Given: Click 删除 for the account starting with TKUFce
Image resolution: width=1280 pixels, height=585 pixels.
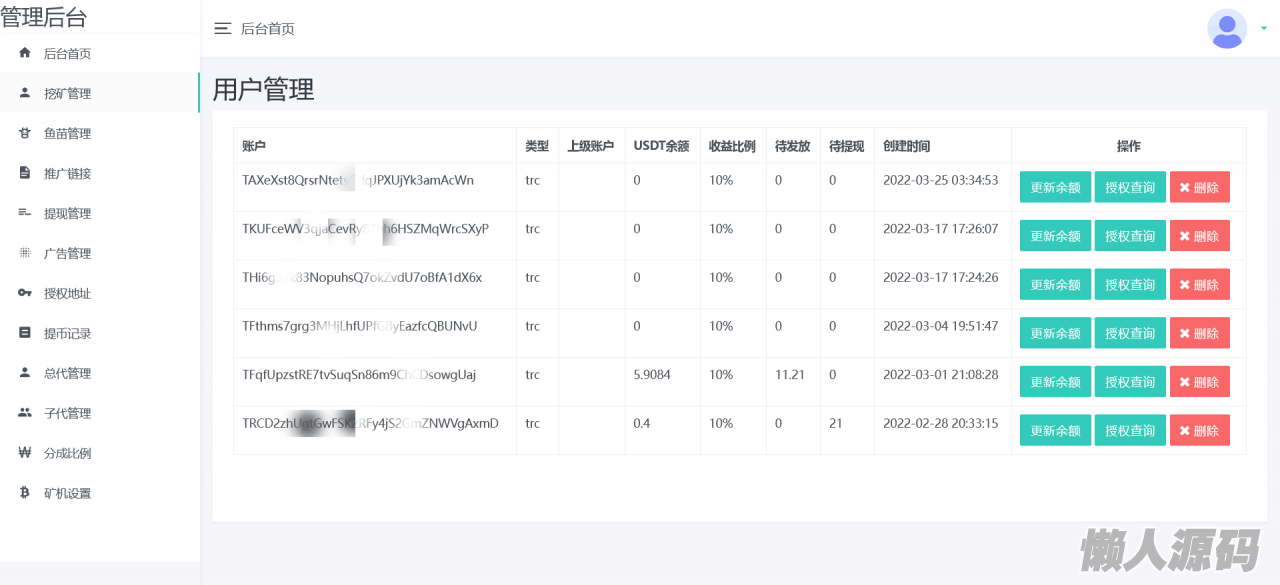Looking at the screenshot, I should pyautogui.click(x=1199, y=236).
